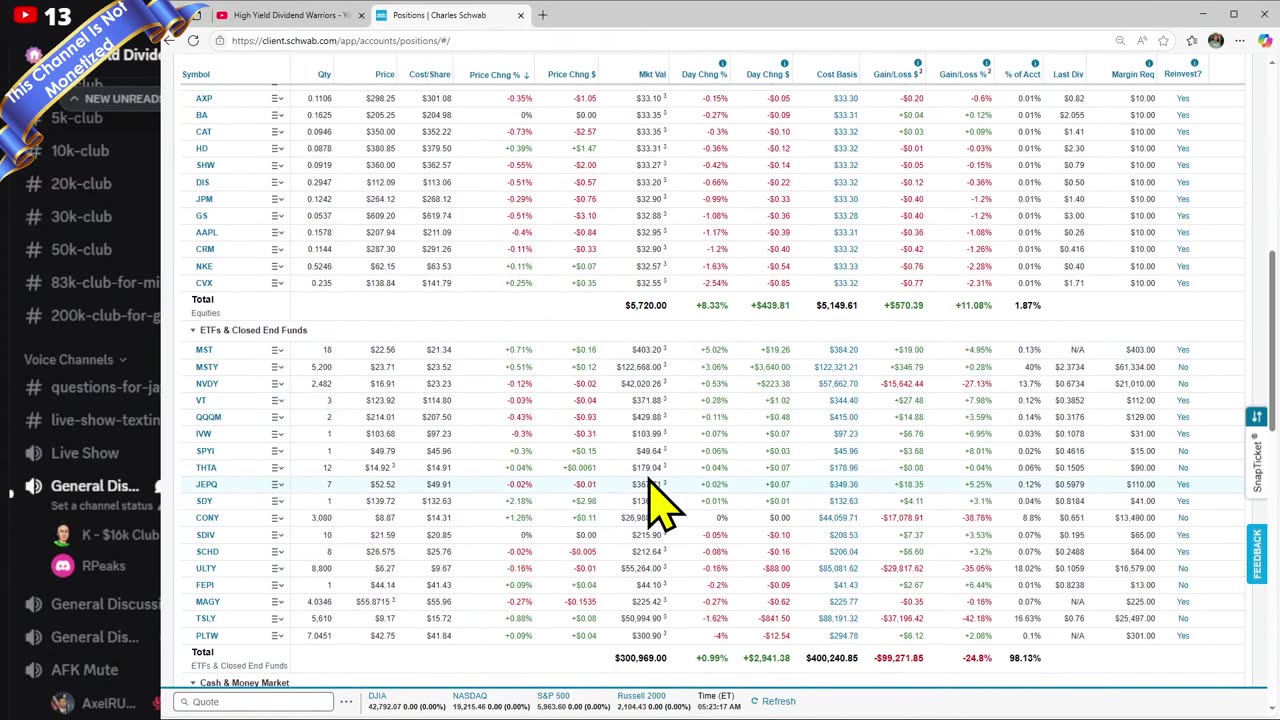Bookmark this page with the star icon
The width and height of the screenshot is (1280, 720).
point(1164,41)
